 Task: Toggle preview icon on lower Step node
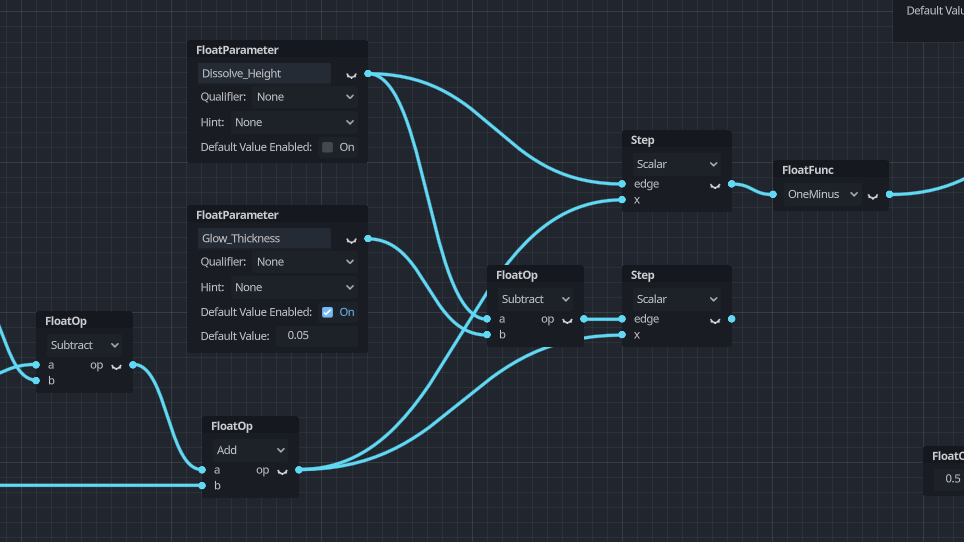pos(715,321)
